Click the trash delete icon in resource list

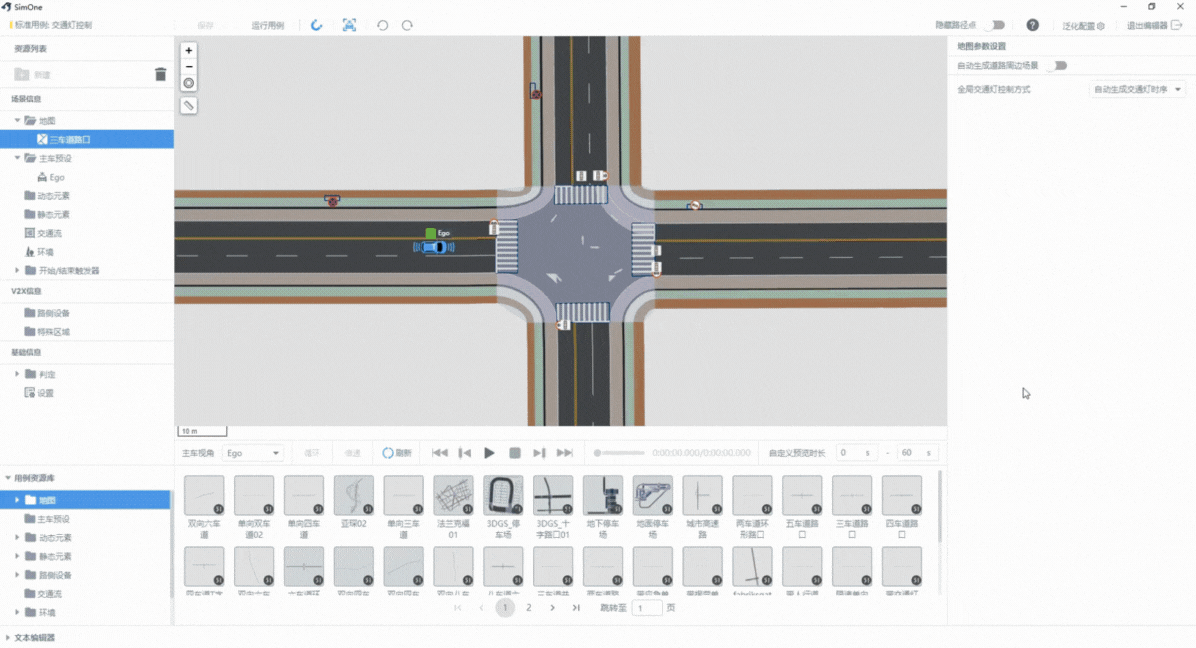point(160,74)
